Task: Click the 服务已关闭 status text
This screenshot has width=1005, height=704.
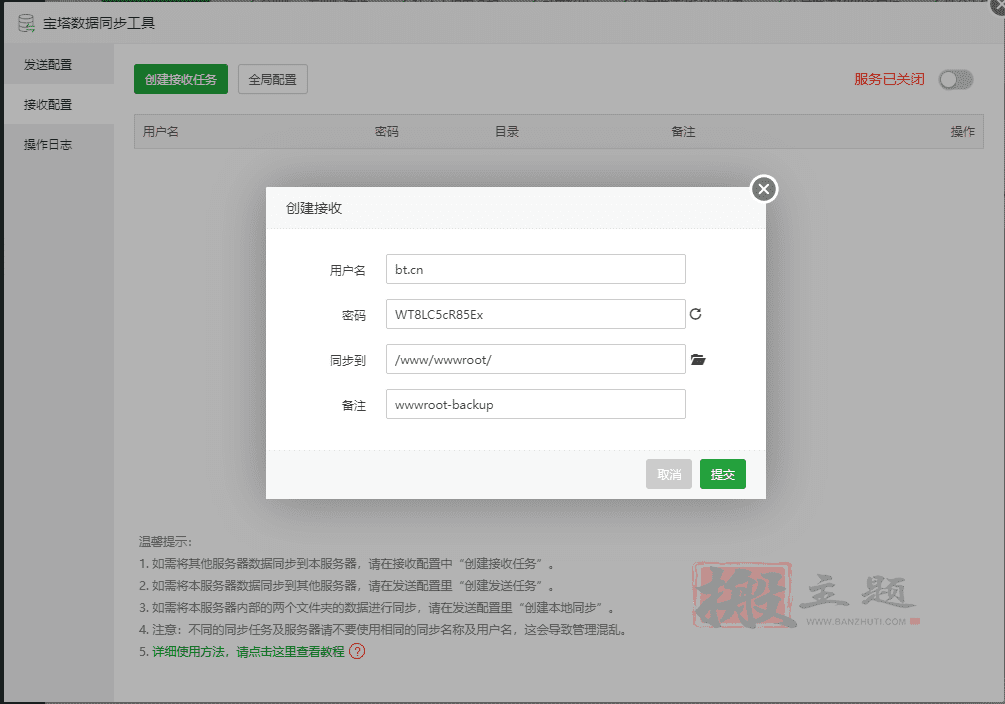Action: [x=889, y=79]
